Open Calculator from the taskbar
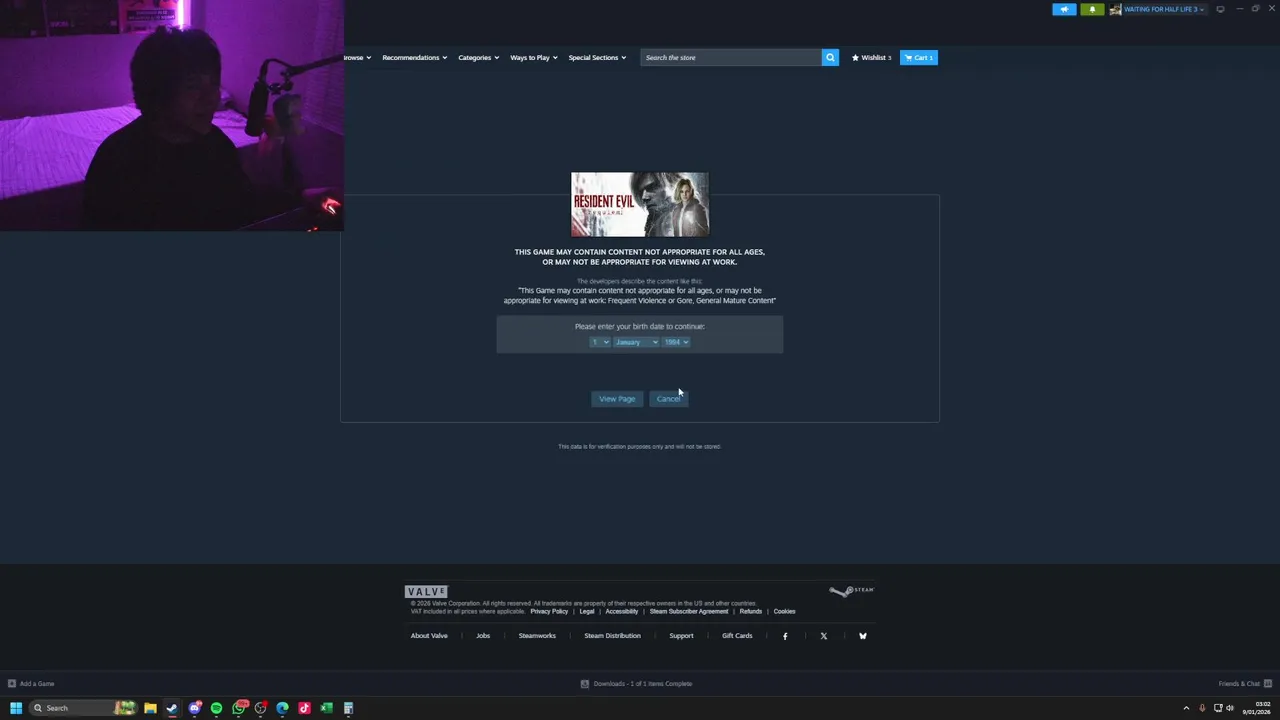Viewport: 1280px width, 720px height. (348, 708)
